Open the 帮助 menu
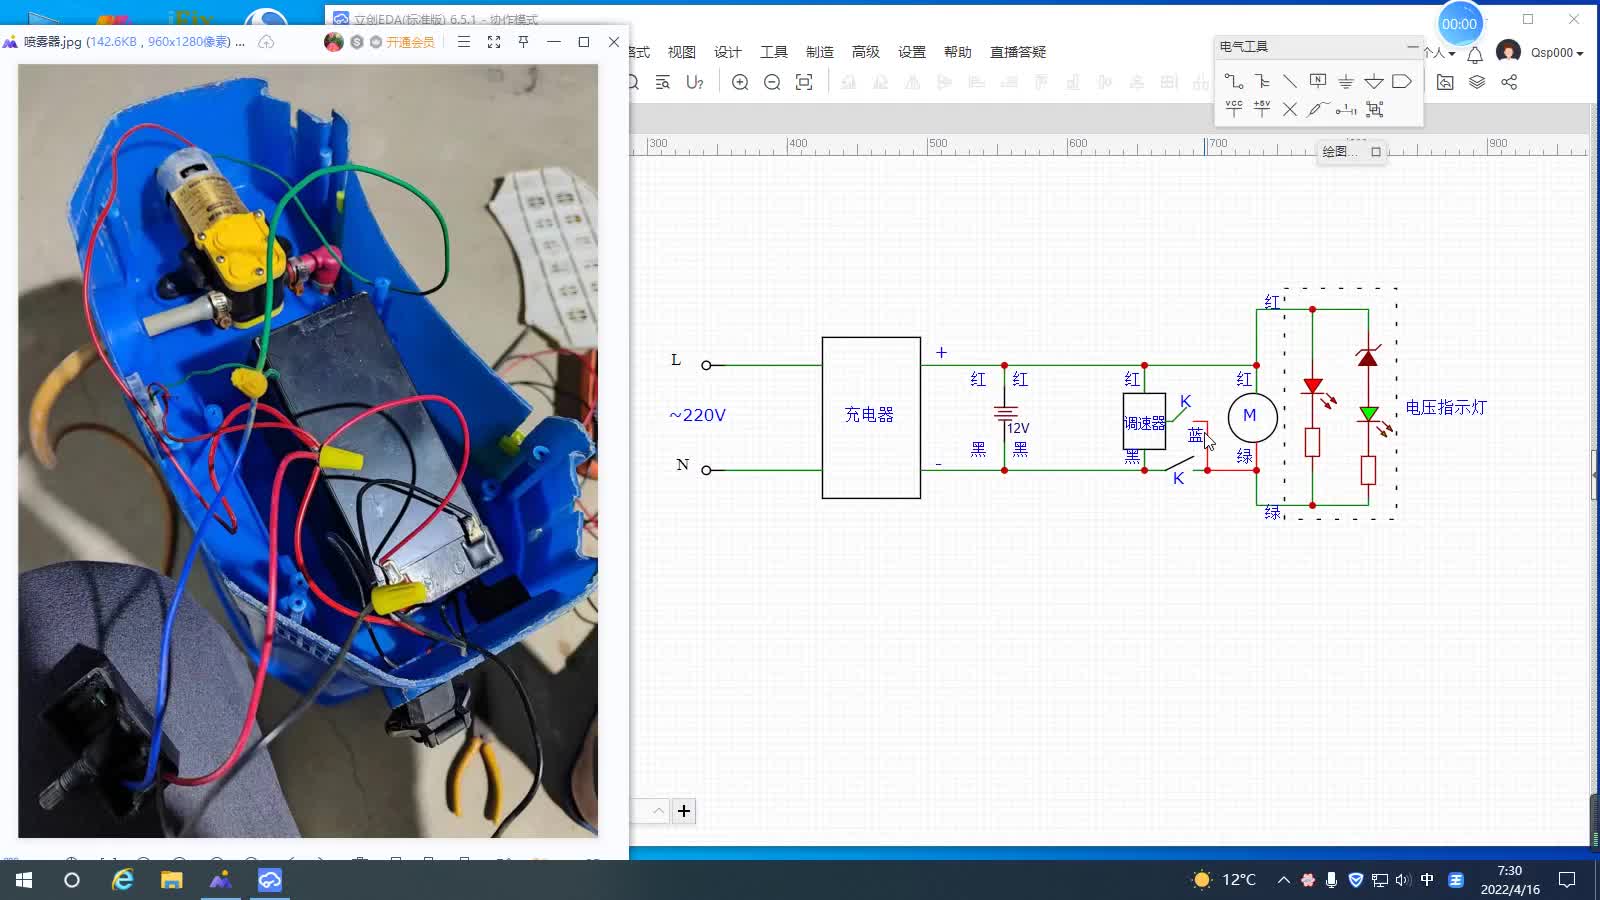This screenshot has width=1600, height=900. 958,52
